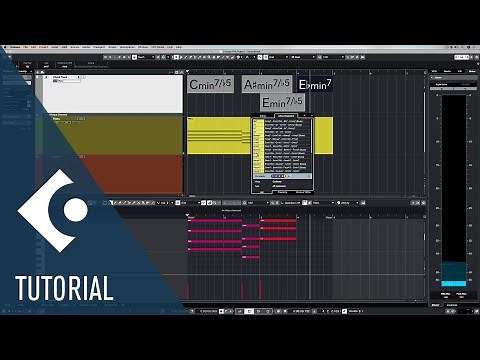This screenshot has width=480, height=360.
Task: Switch to Loudness tab below the meter
Action: tap(452, 305)
